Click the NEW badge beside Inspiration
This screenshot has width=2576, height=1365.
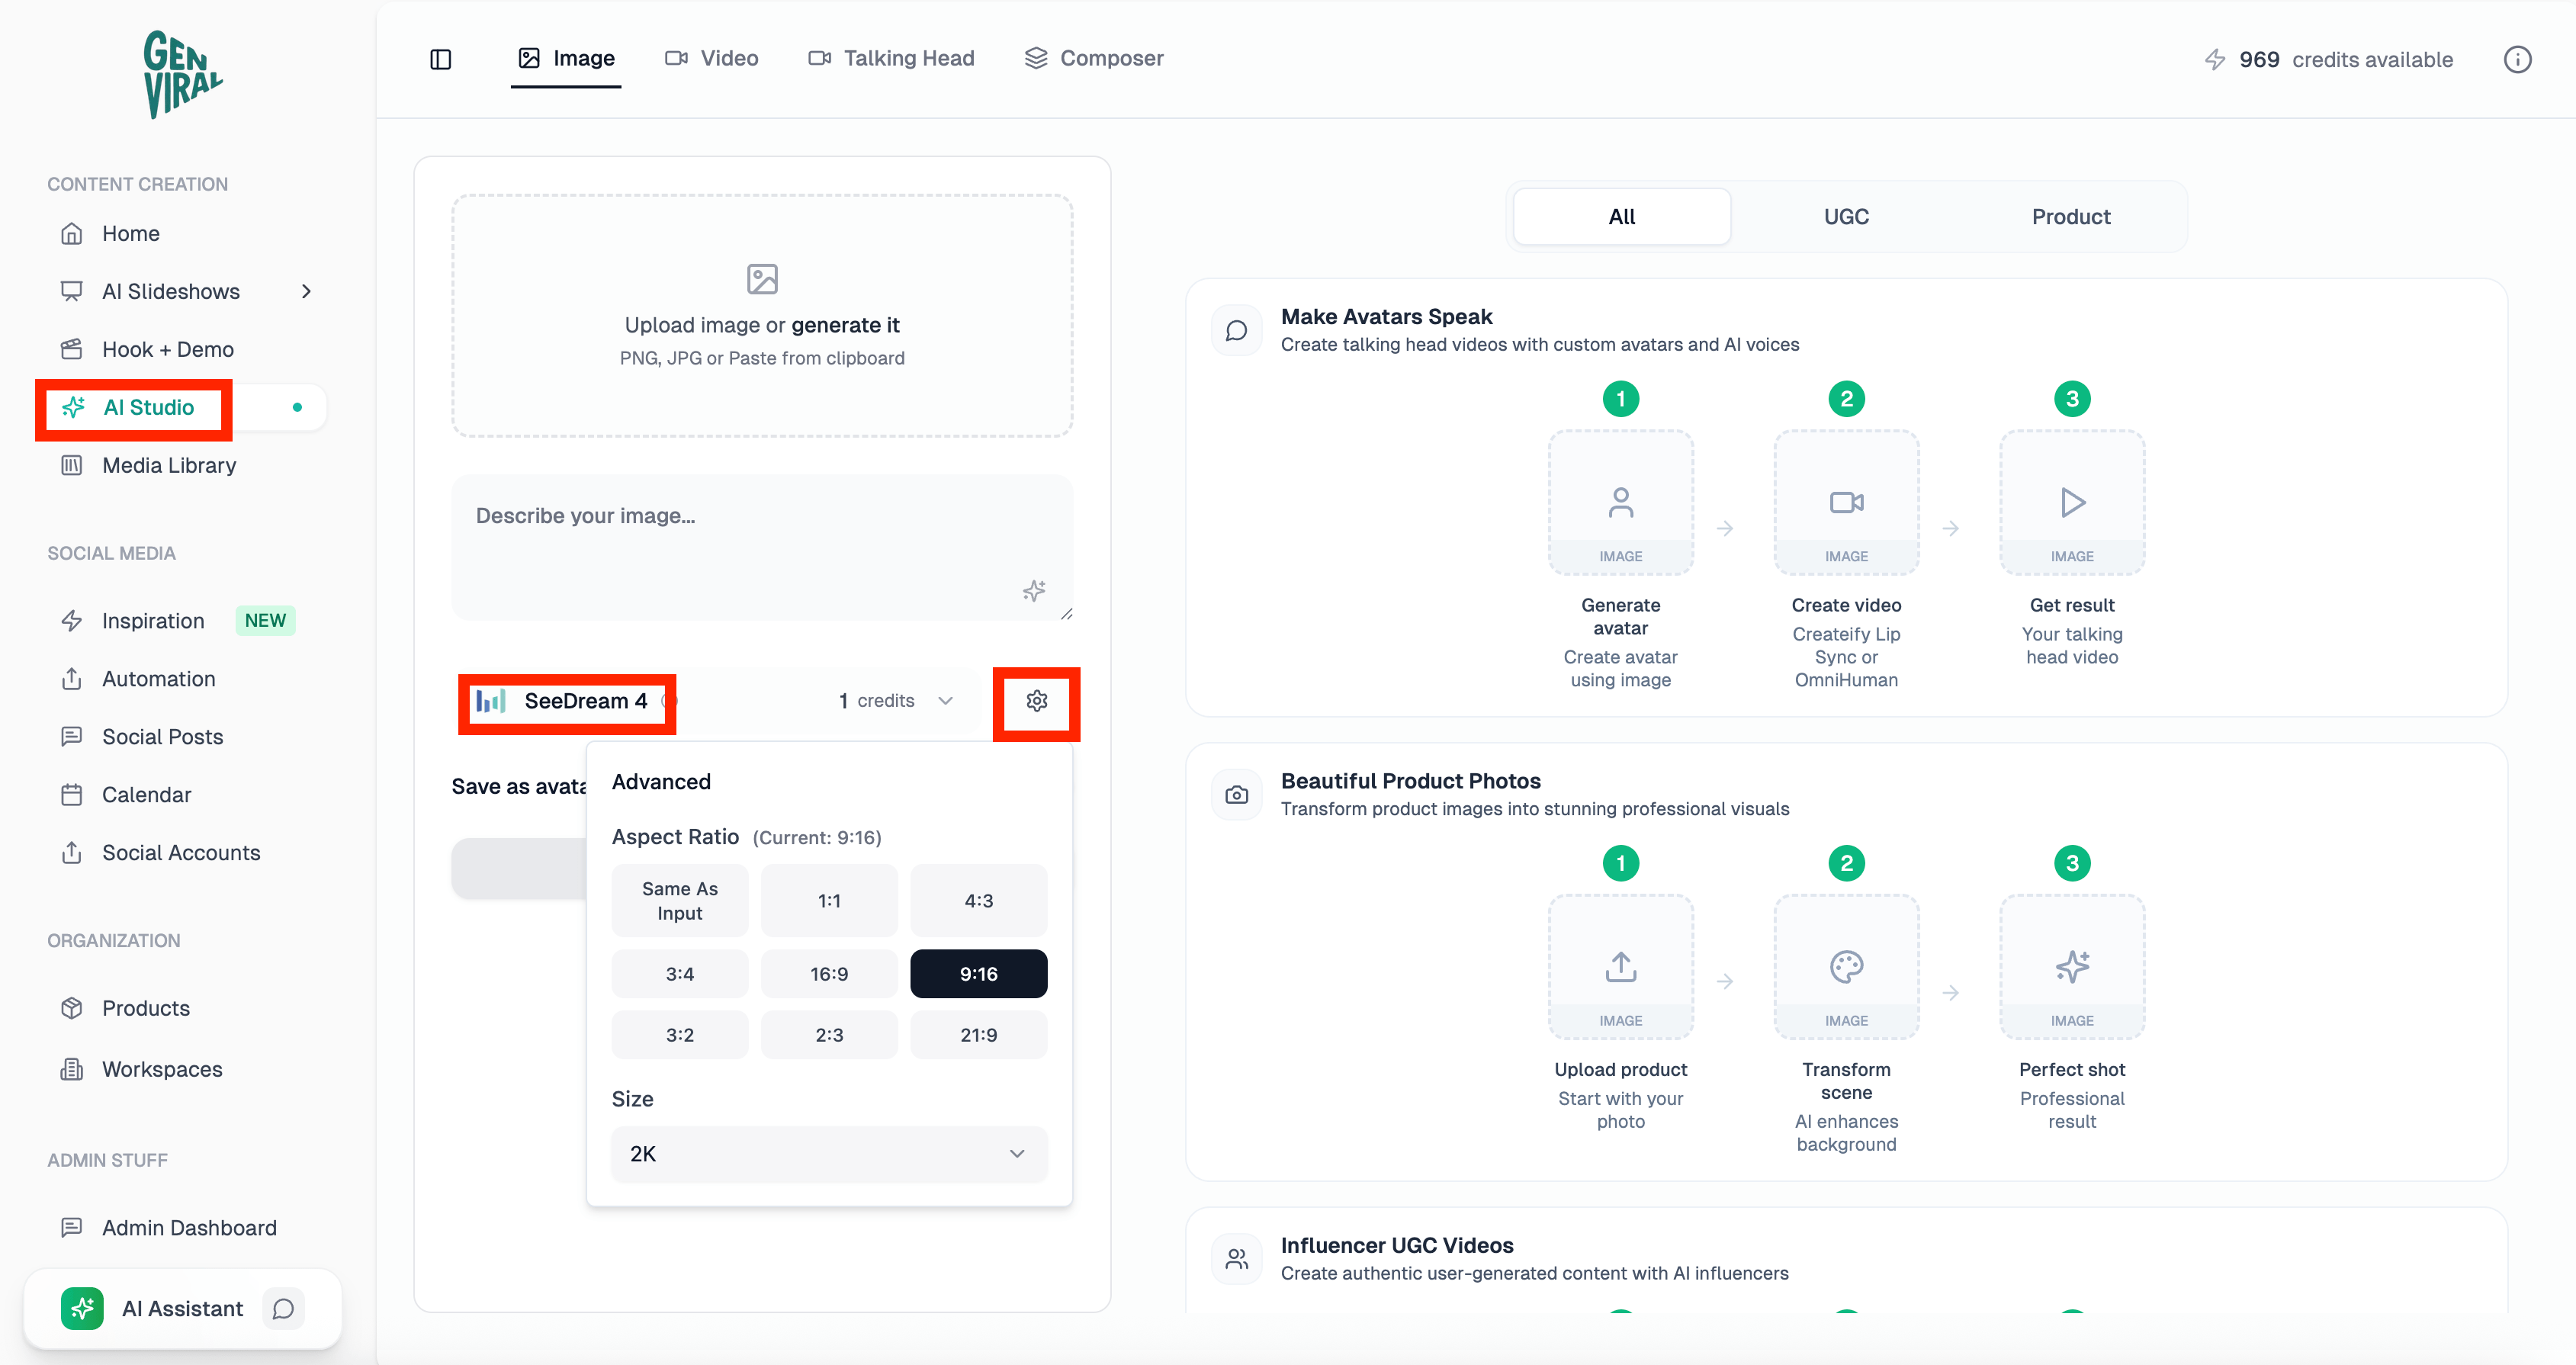[x=265, y=621]
